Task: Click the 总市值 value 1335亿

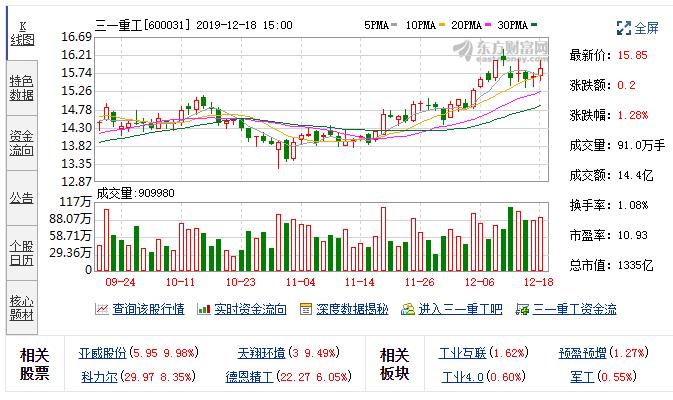Action: [636, 265]
